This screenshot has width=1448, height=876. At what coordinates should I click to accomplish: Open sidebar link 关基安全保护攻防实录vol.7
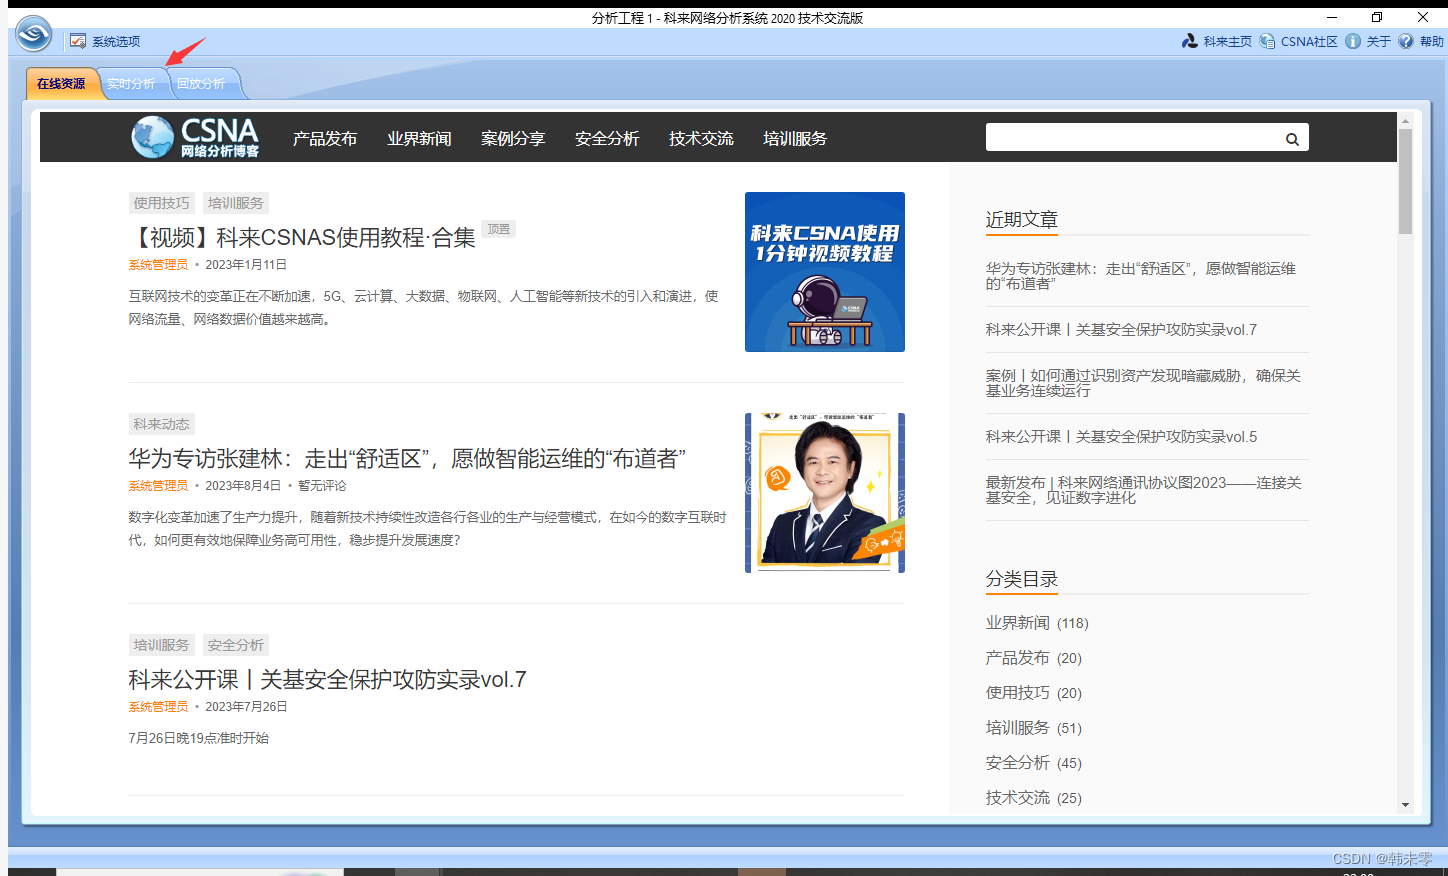(x=1121, y=330)
